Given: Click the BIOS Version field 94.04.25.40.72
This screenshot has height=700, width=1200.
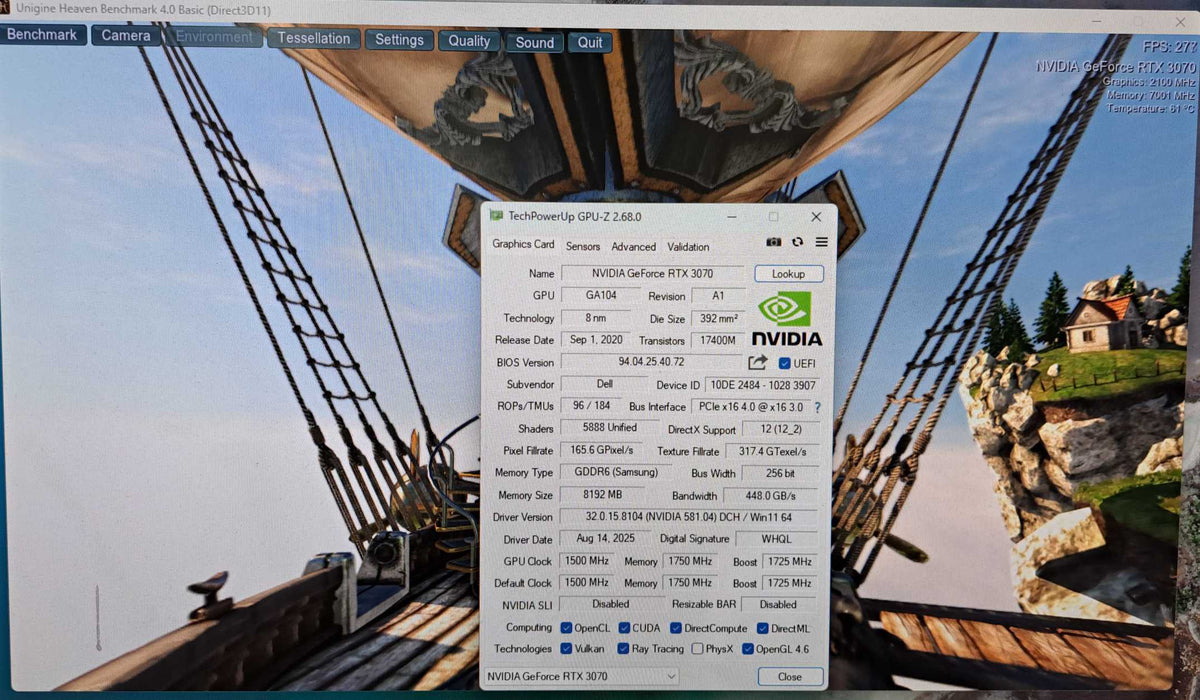Looking at the screenshot, I should (651, 361).
